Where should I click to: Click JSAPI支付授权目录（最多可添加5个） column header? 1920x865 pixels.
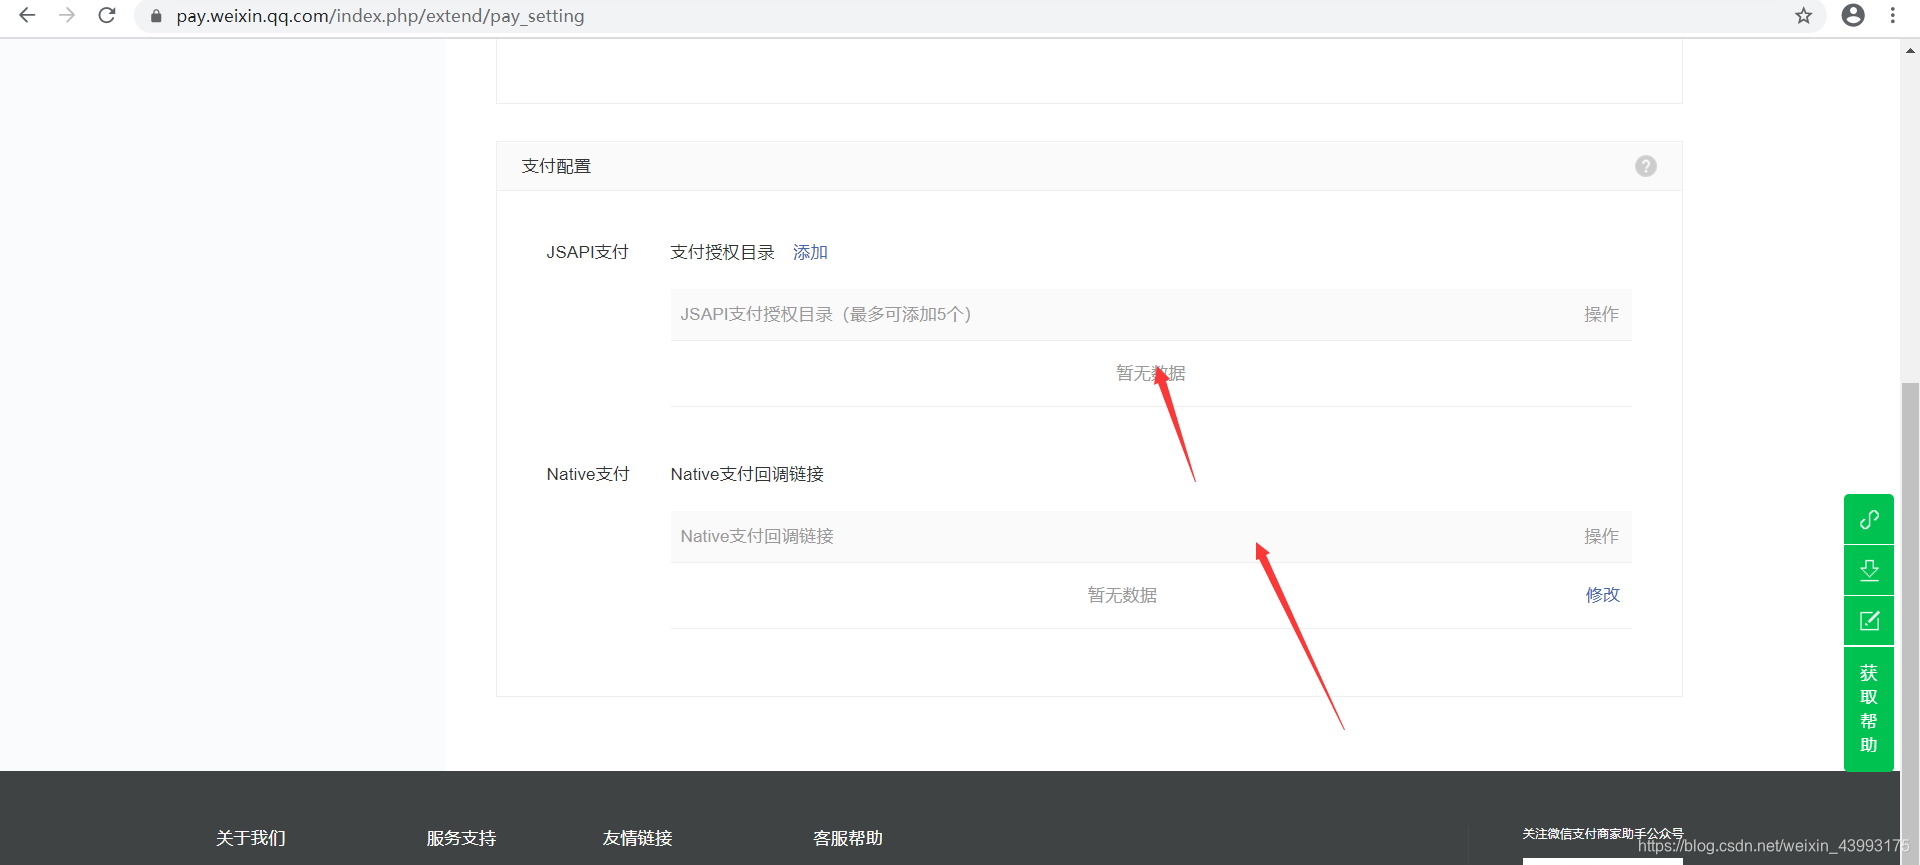click(826, 314)
